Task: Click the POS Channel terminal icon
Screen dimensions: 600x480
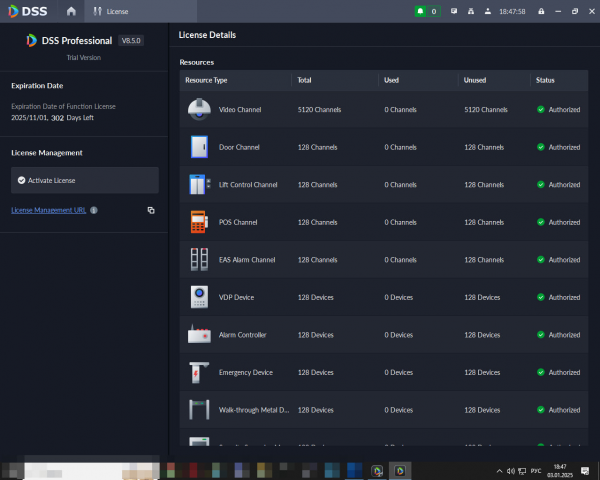Action: click(199, 222)
